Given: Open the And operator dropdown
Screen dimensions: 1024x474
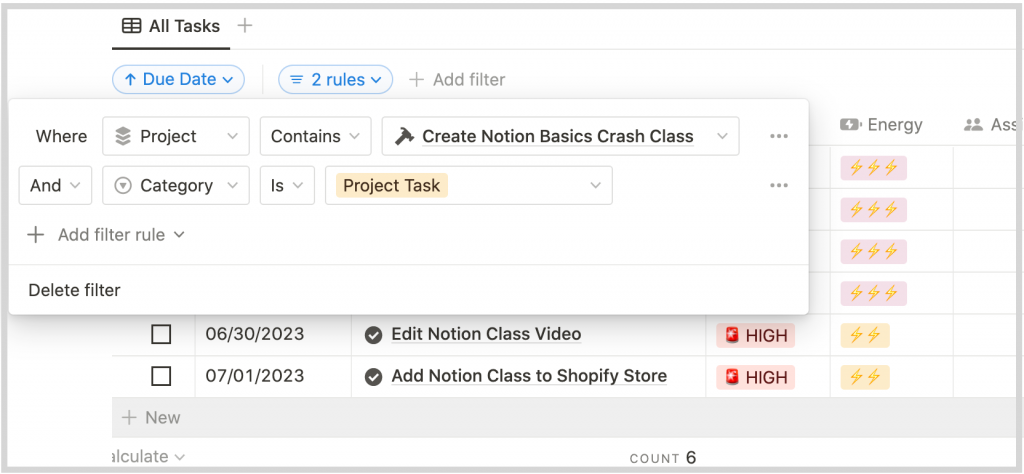Looking at the screenshot, I should coord(55,185).
